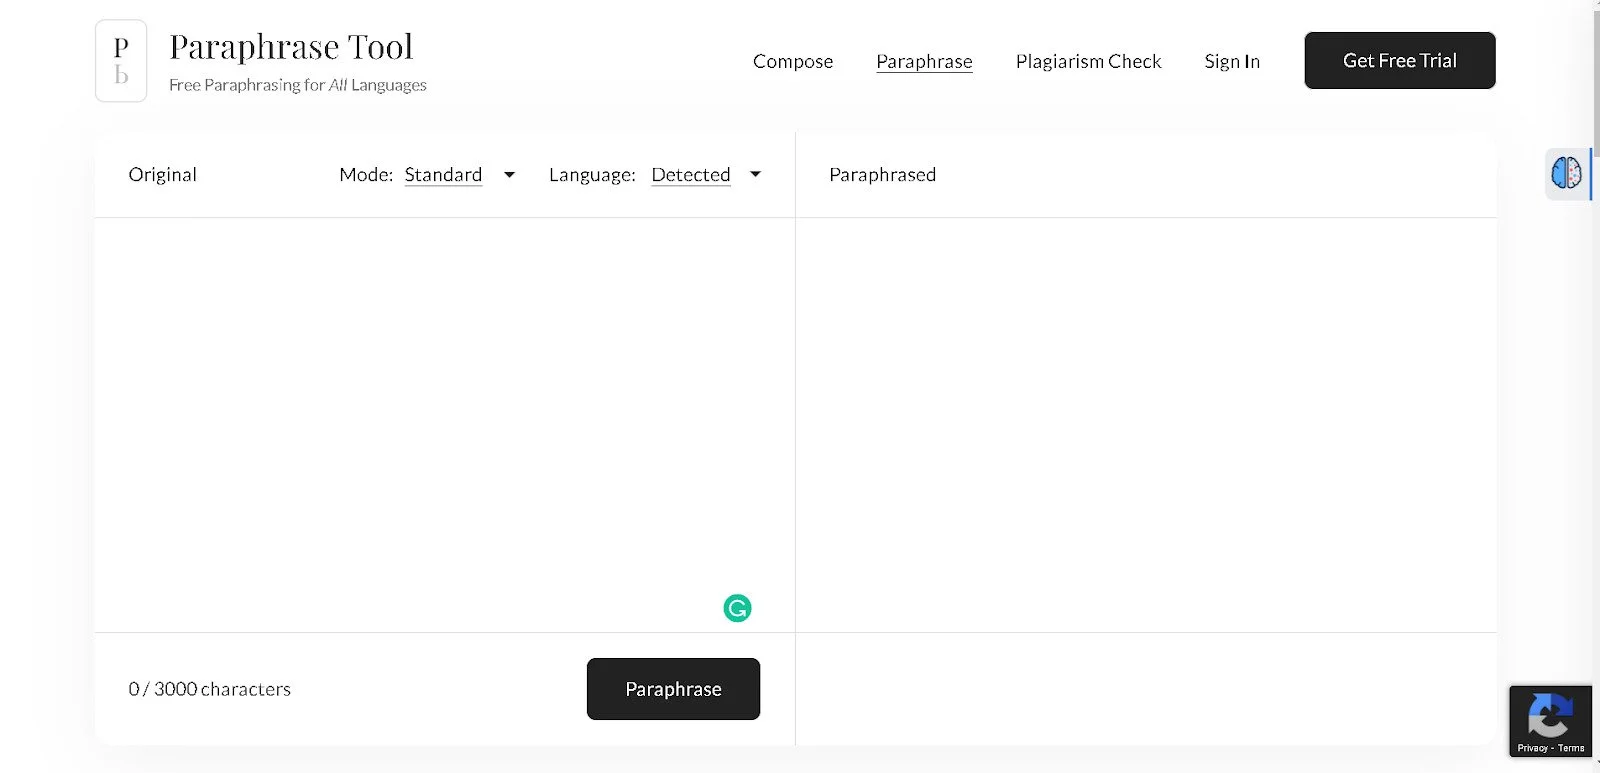Select the Detected language value
This screenshot has width=1600, height=773.
coord(691,175)
